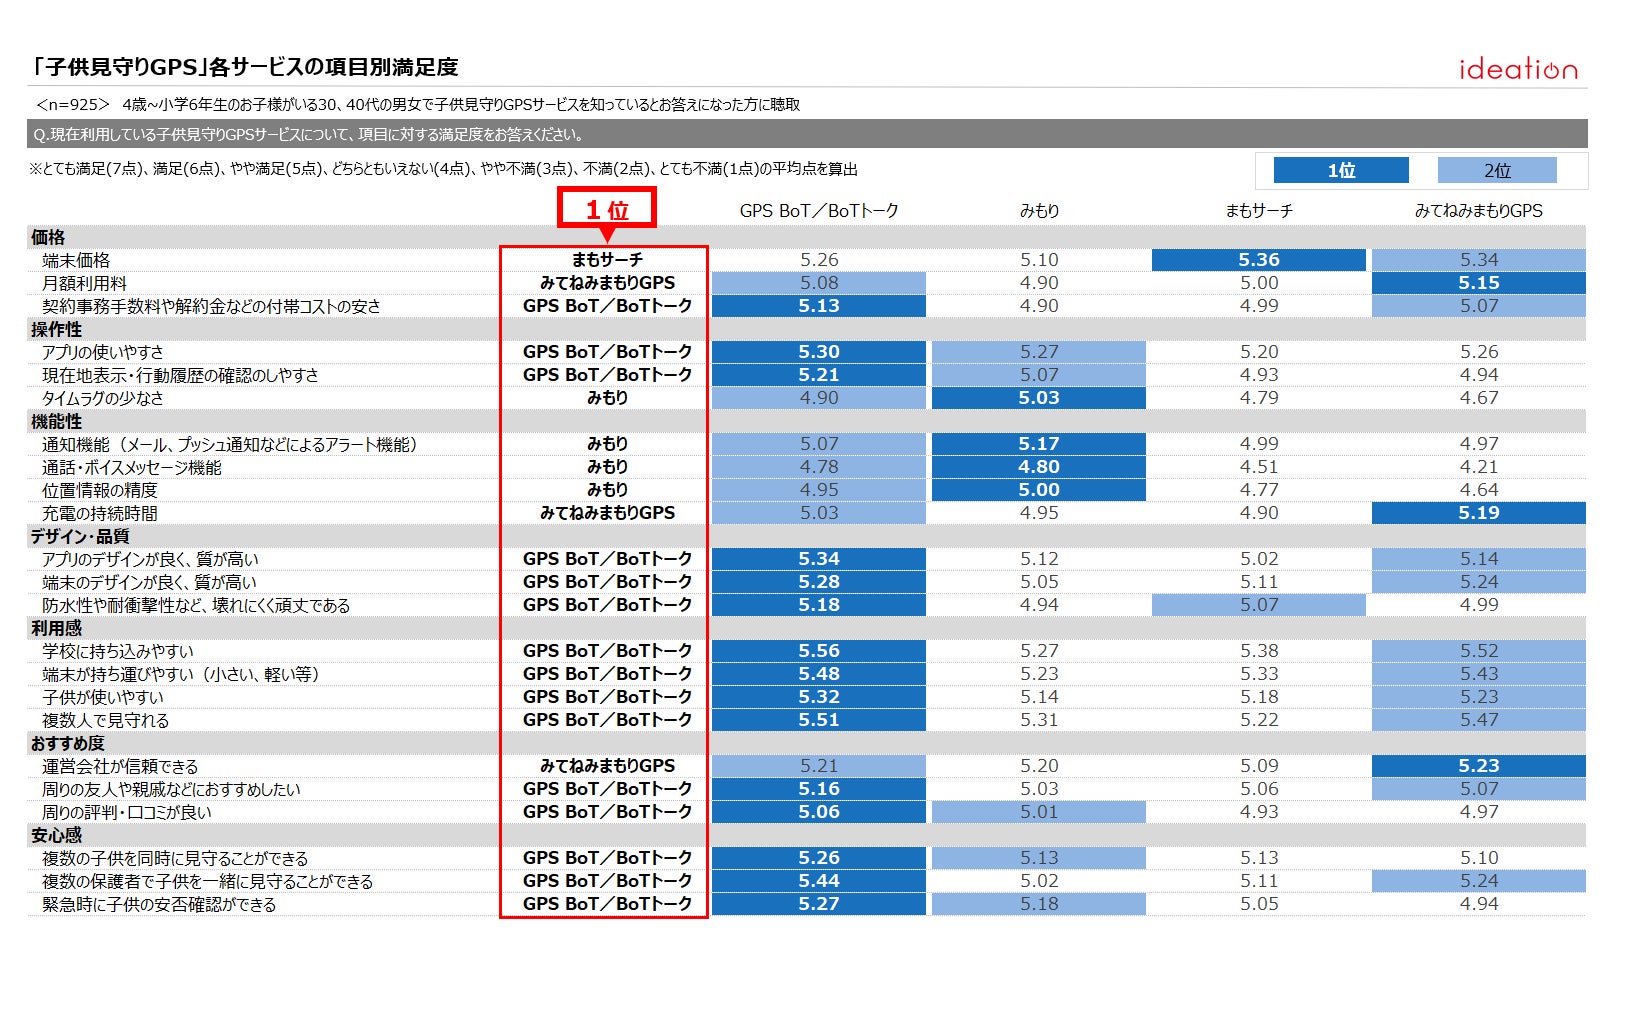The height and width of the screenshot is (1014, 1636).
Task: Click the "アプリの使いやすさ" row label
Action: tap(102, 352)
